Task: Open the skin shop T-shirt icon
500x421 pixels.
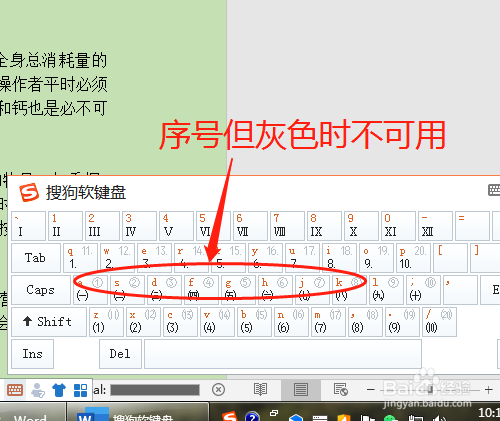Action: pyautogui.click(x=59, y=390)
